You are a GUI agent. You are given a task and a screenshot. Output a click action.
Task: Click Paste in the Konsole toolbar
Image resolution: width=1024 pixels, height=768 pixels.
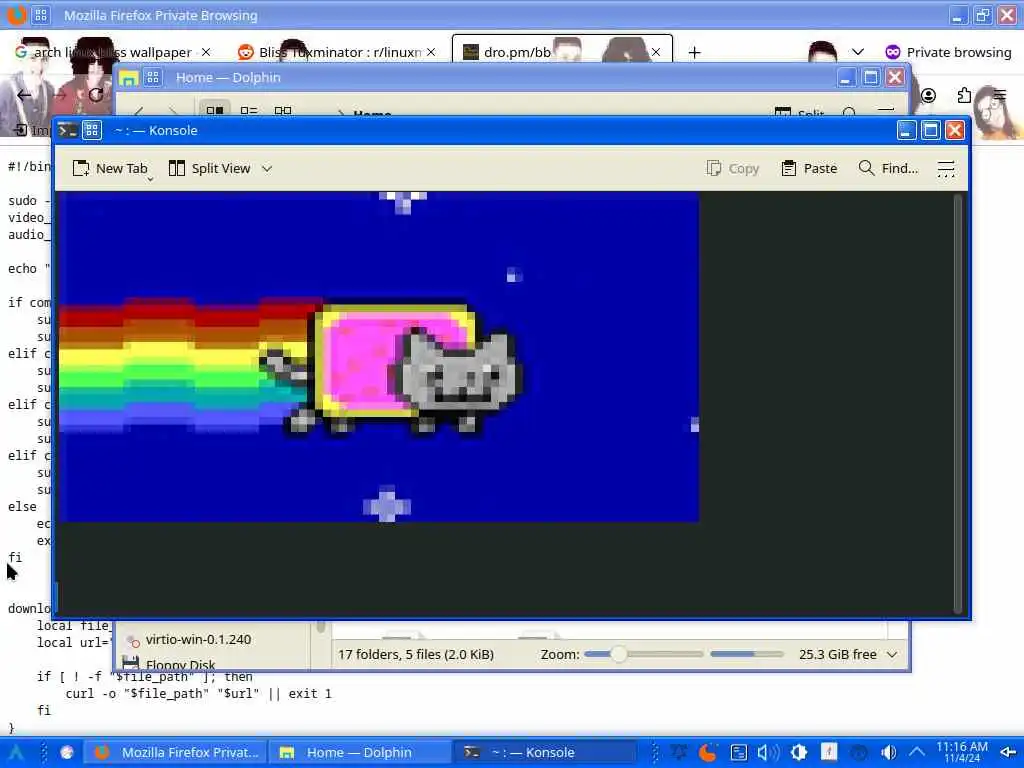coord(809,168)
